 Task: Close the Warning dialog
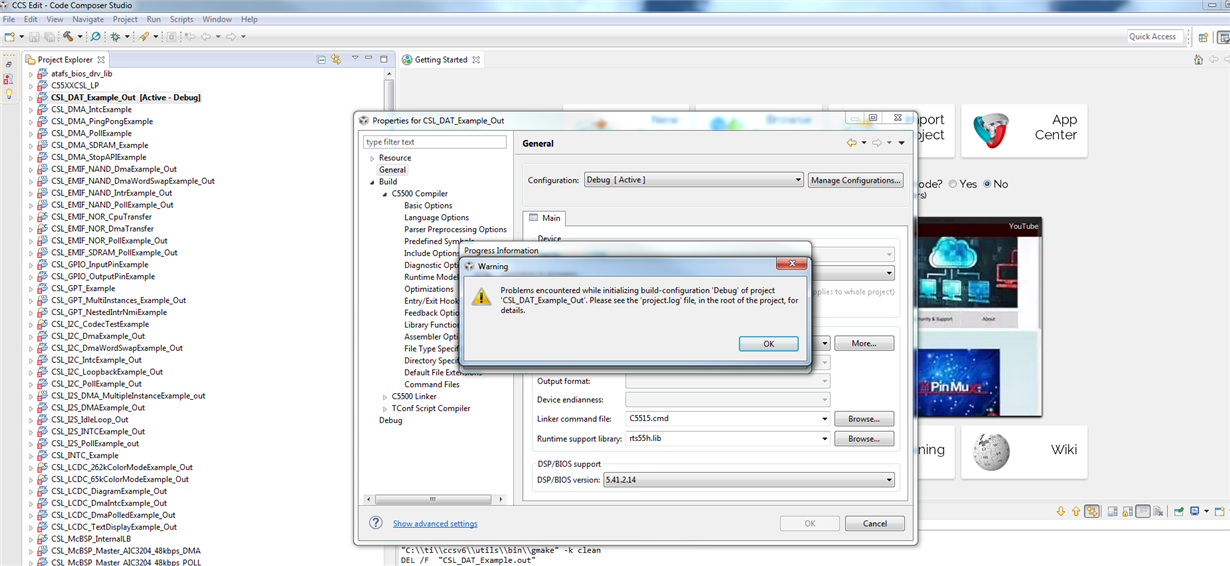coord(792,266)
